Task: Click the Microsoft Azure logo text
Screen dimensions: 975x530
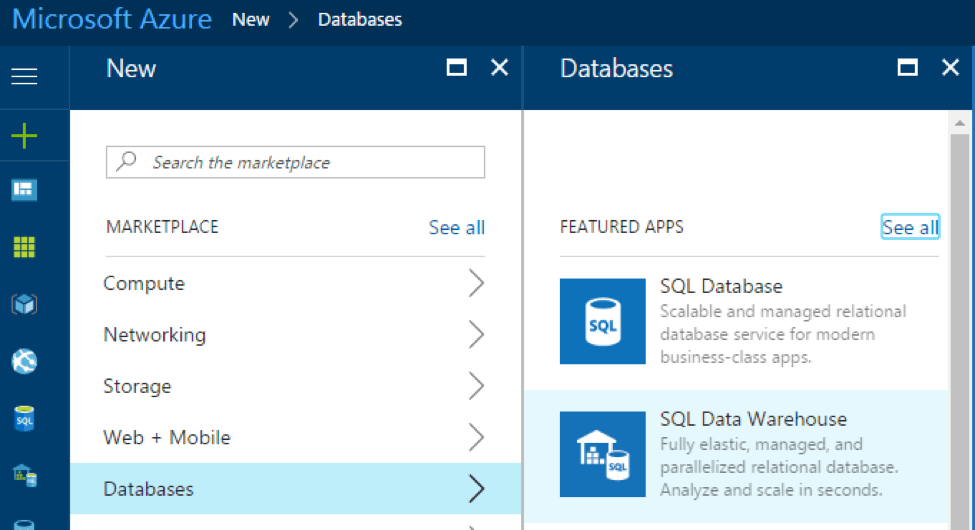Action: click(x=112, y=19)
